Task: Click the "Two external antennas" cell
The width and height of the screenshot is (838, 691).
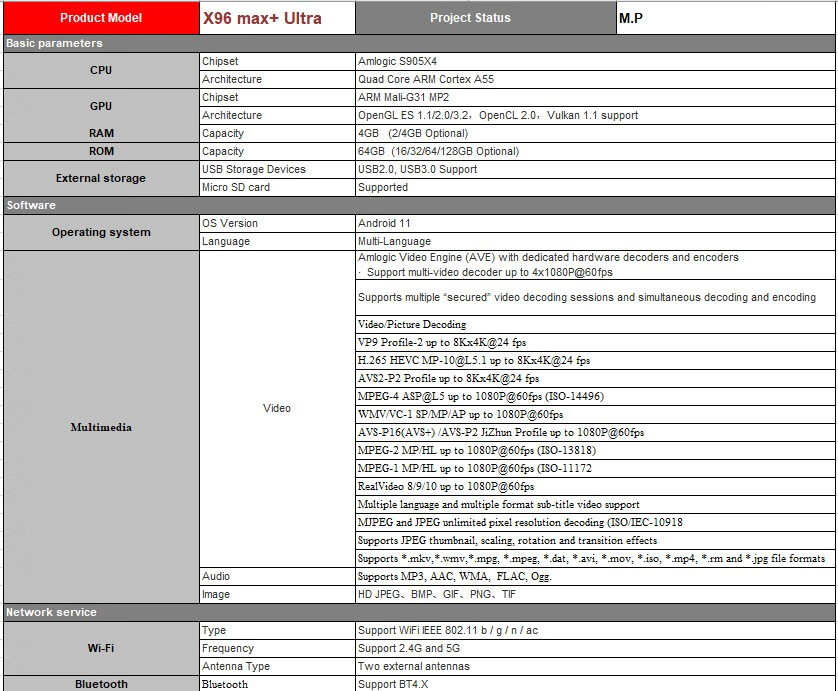Action: 595,666
